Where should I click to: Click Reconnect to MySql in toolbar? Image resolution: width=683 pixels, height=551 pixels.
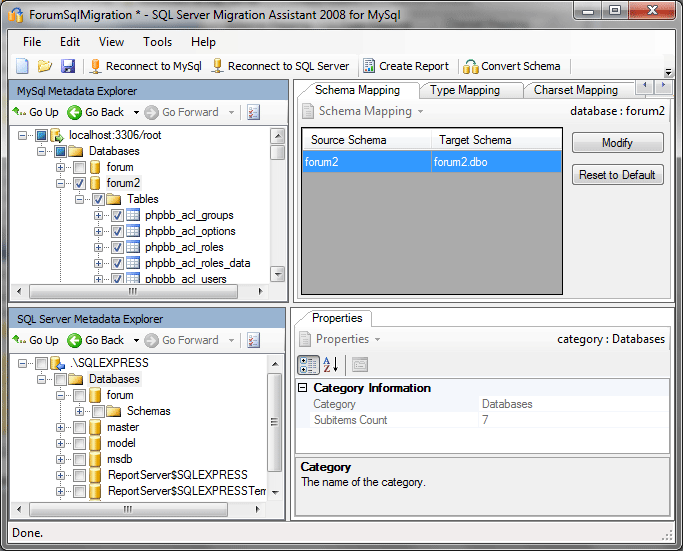click(x=145, y=66)
